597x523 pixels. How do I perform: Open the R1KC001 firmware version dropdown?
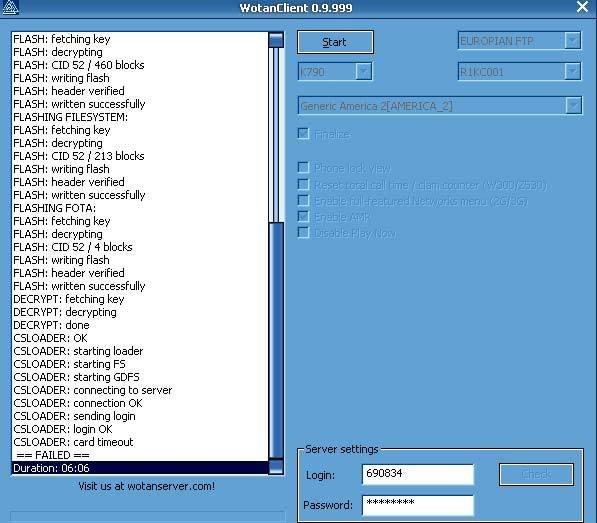click(x=573, y=72)
